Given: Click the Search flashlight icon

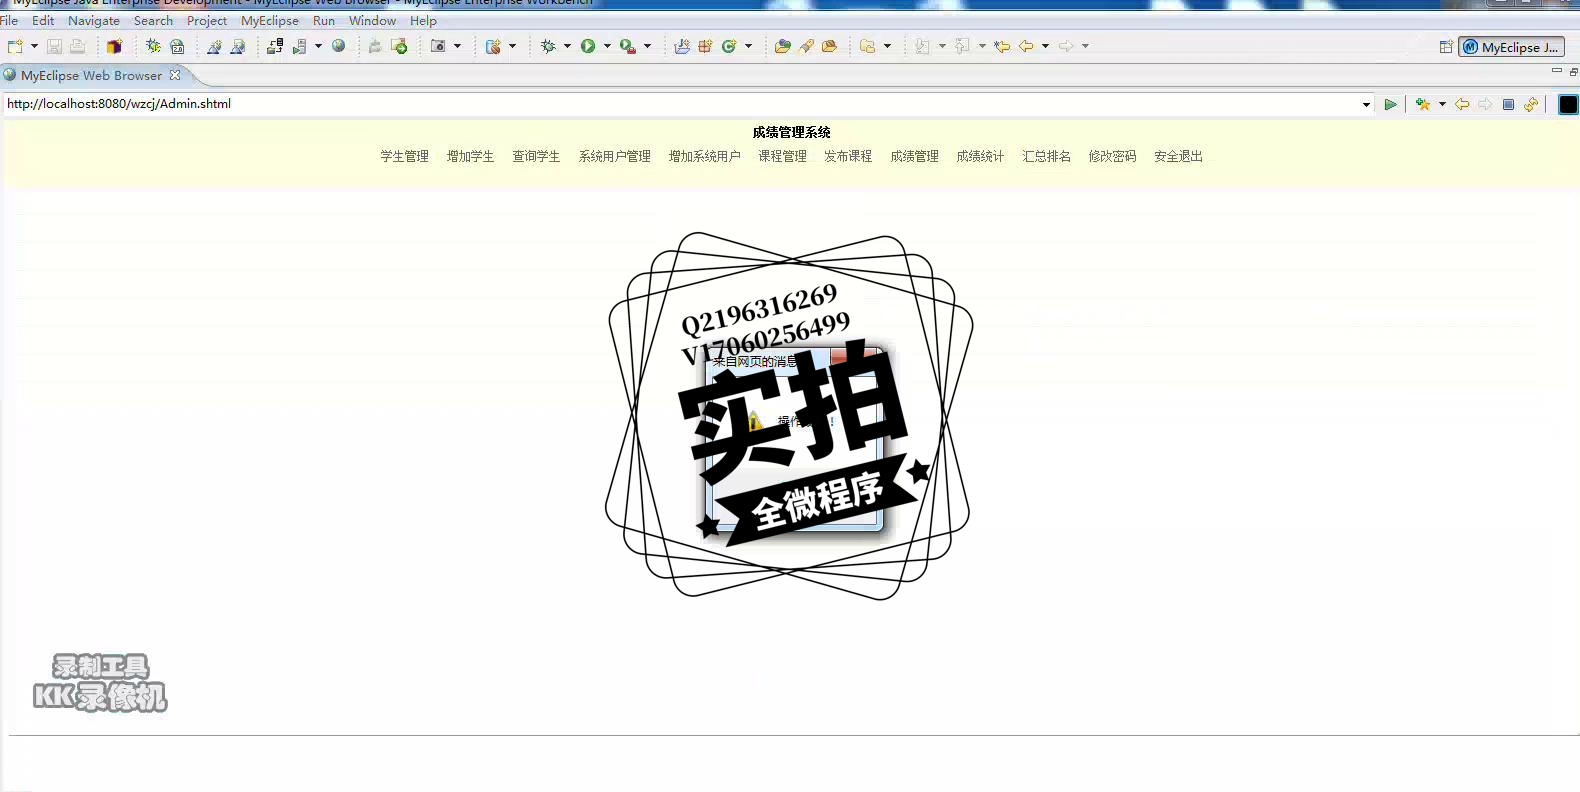Looking at the screenshot, I should 806,46.
